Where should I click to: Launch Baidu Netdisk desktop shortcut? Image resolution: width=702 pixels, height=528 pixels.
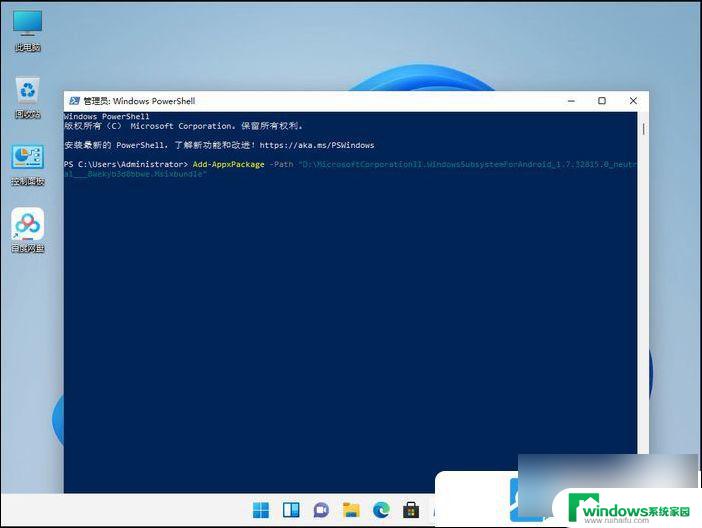coord(28,231)
